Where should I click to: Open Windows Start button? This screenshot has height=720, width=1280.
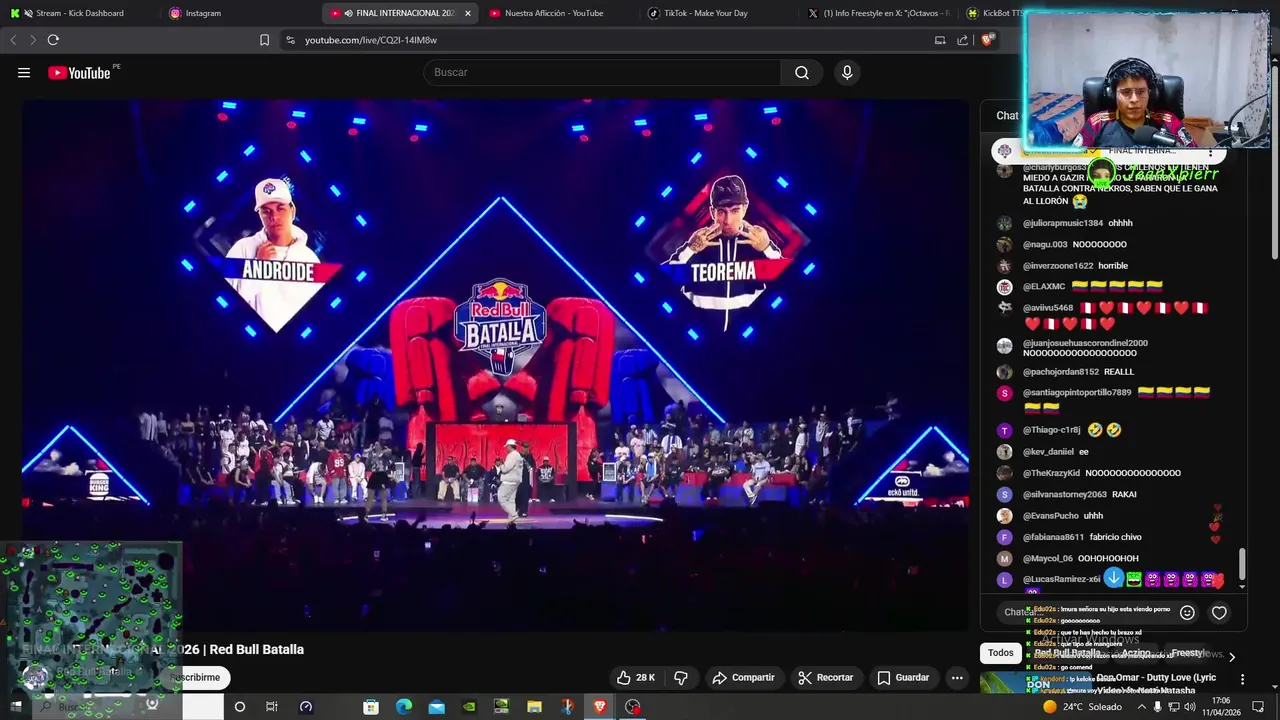16,706
